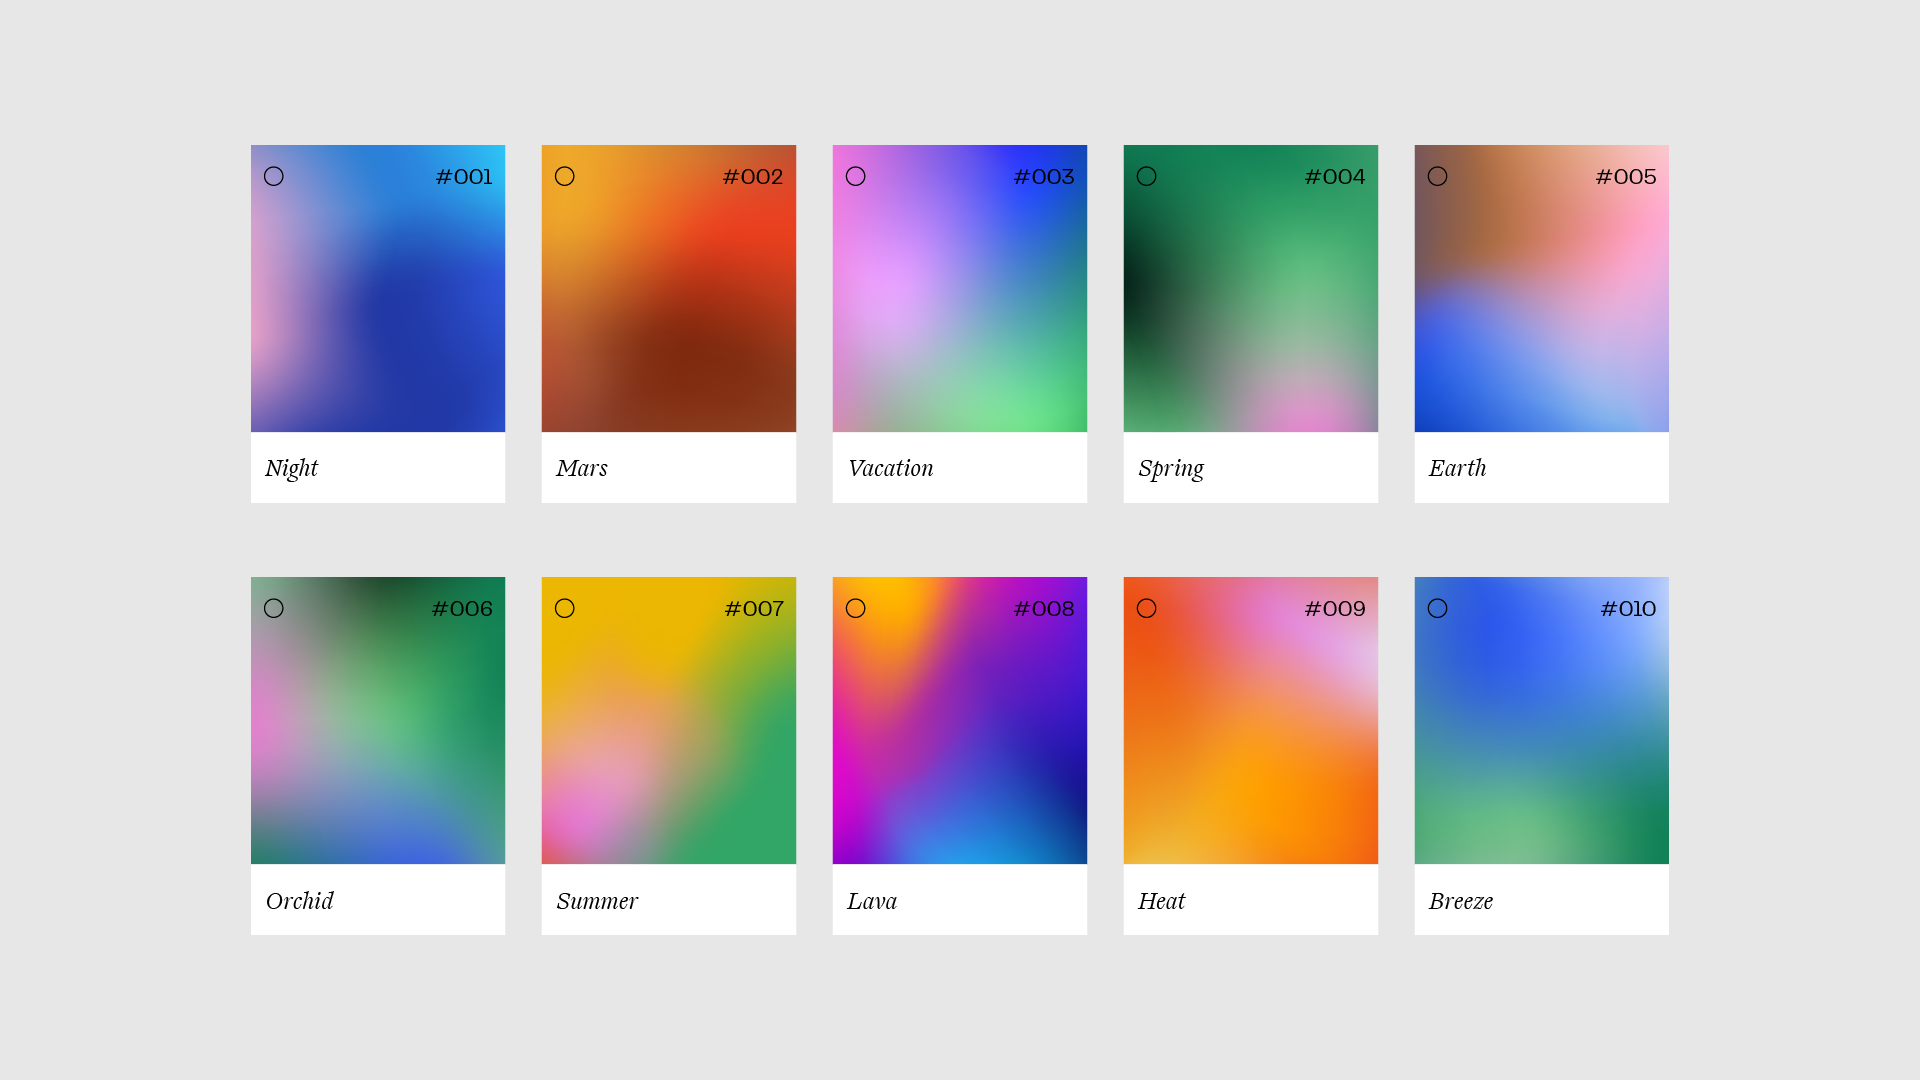Viewport: 1920px width, 1080px height.
Task: Click the #003 number label
Action: click(1043, 177)
